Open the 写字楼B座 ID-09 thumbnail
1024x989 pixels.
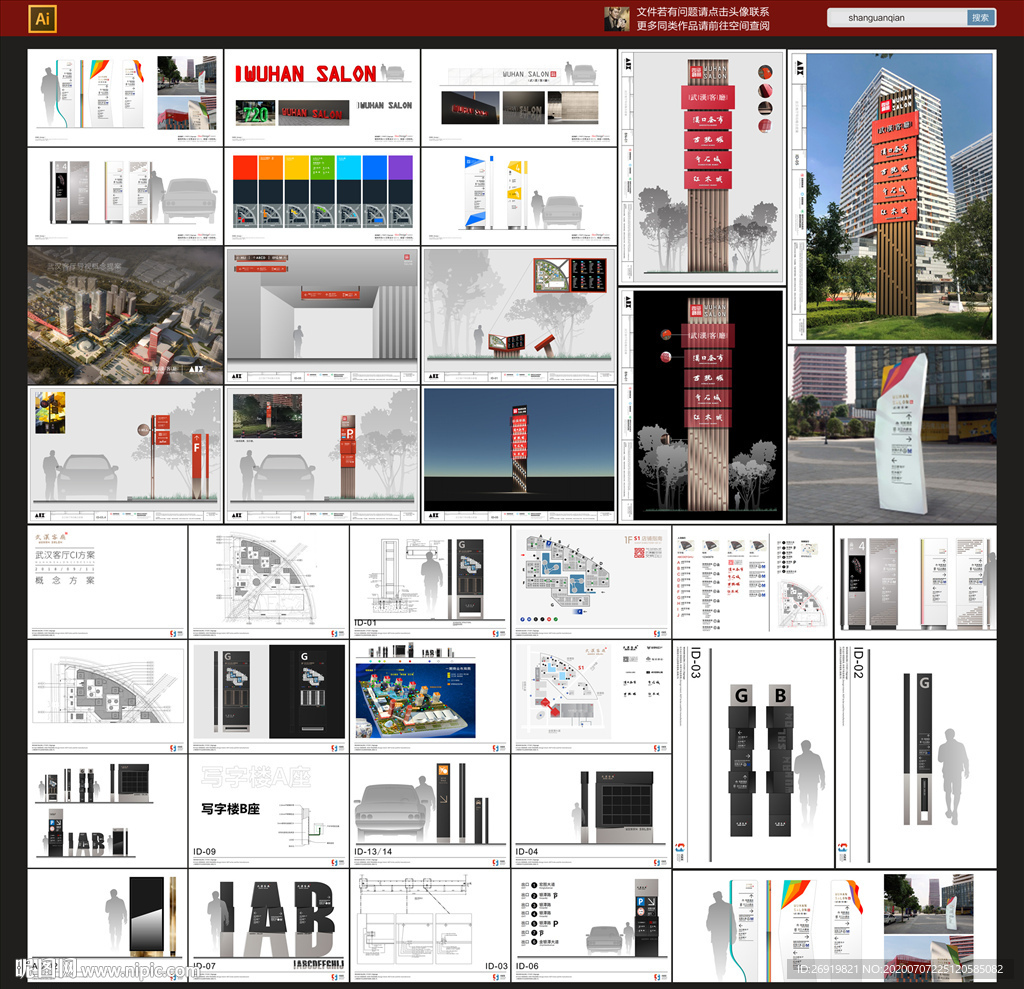point(268,811)
